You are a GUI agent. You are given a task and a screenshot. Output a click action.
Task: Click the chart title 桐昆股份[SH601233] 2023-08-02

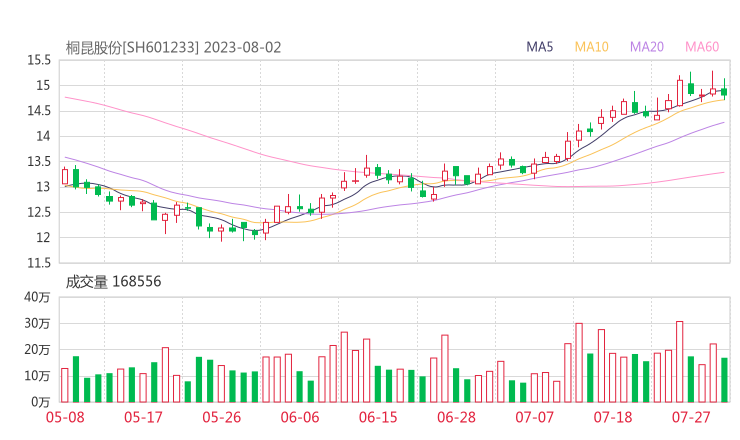[173, 48]
